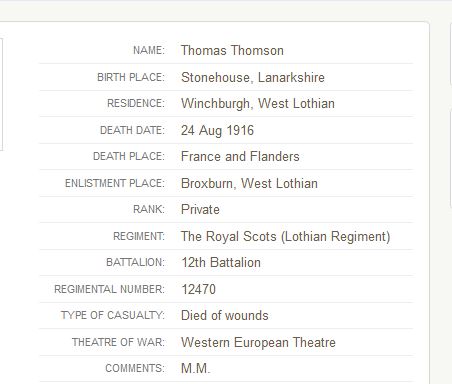
Task: Select the 12th Battalion value
Action: (x=221, y=263)
